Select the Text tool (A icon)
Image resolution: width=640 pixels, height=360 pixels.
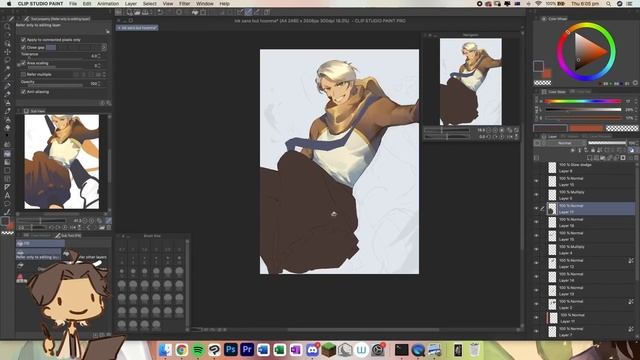(x=7, y=196)
